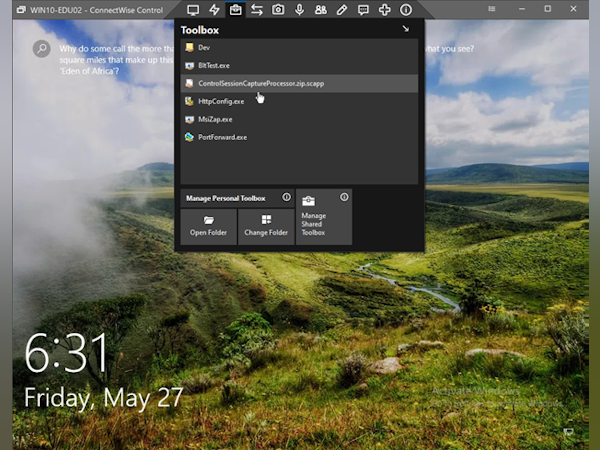This screenshot has height=450, width=600.
Task: Click the Toolbox panel title
Action: tap(200, 30)
